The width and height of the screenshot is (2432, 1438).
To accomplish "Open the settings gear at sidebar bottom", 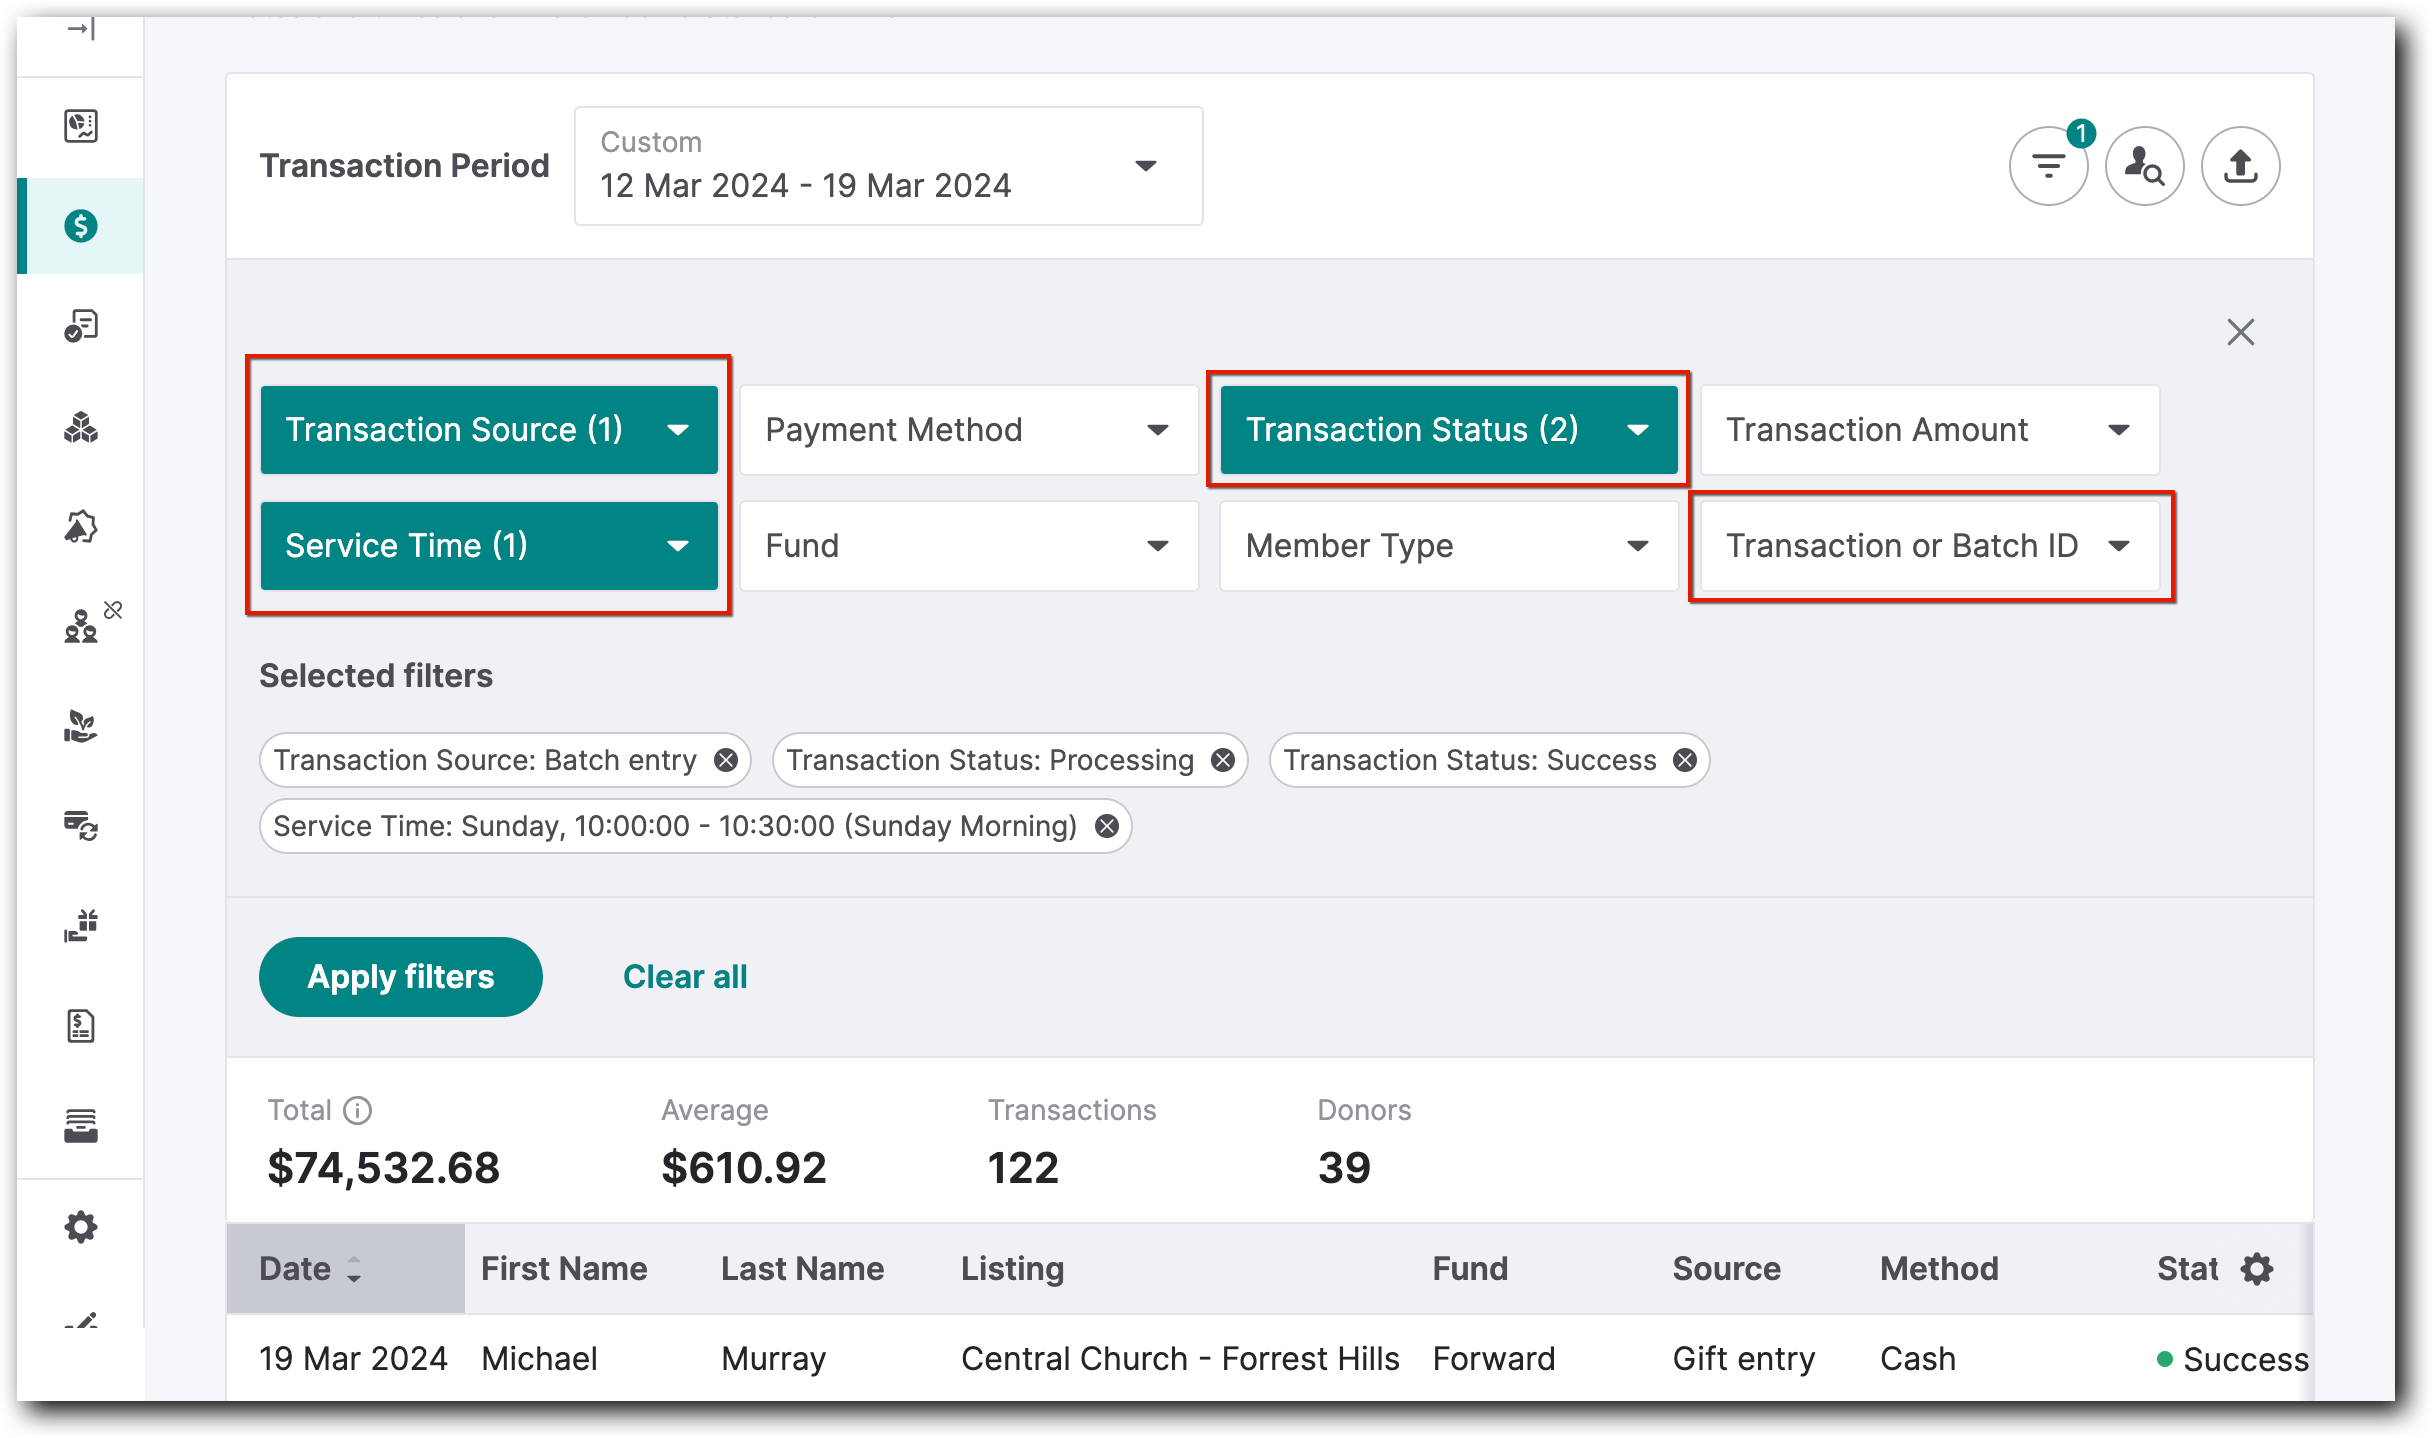I will (x=82, y=1227).
